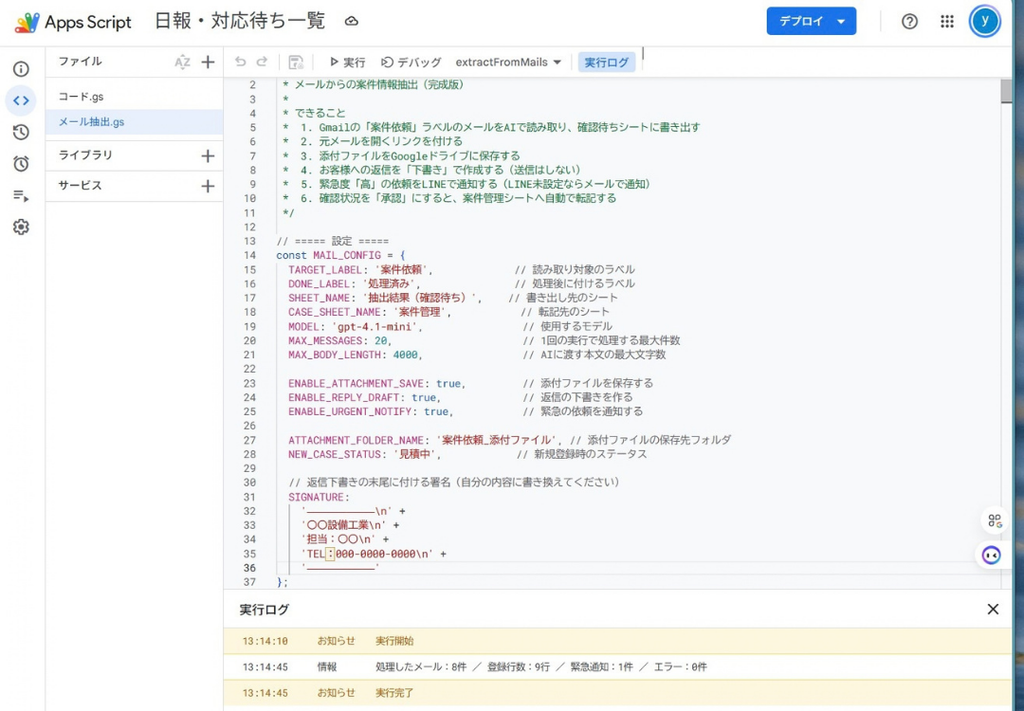Click the const MAIL_CONFIG declaration line
Viewport: 1024px width, 711px height.
(x=341, y=255)
